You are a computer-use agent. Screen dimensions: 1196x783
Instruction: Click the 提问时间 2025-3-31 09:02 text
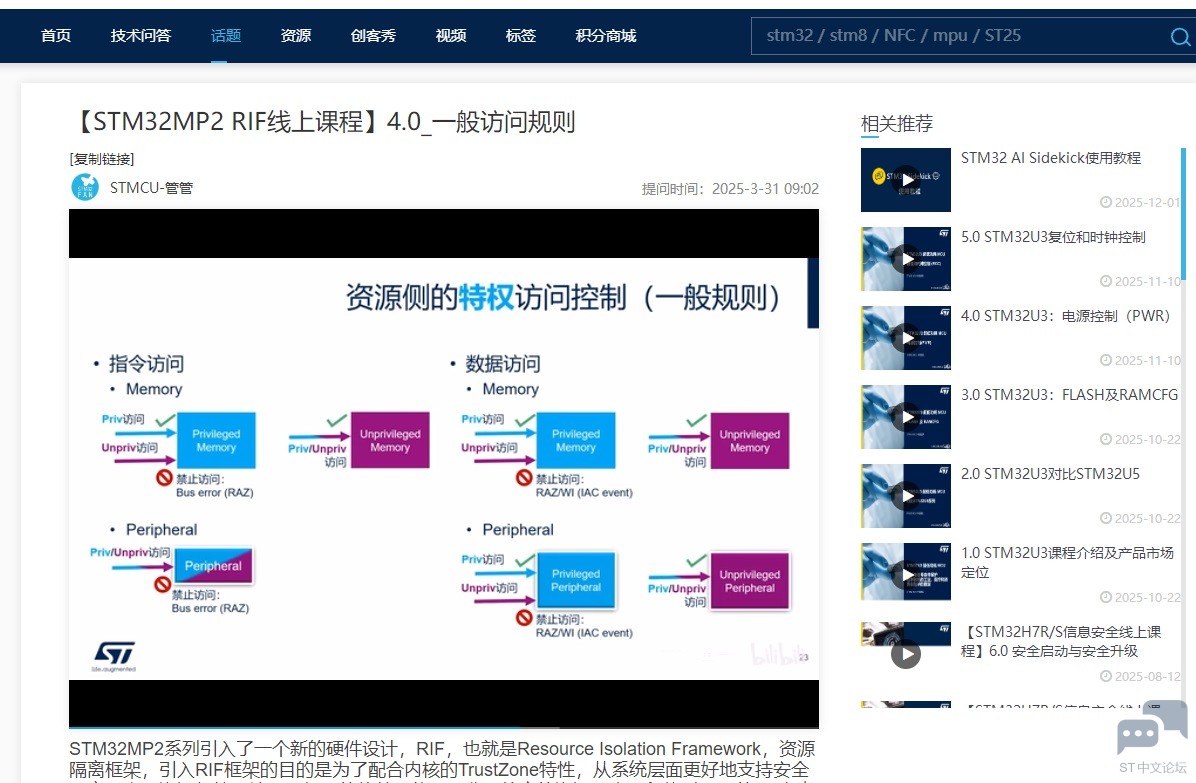click(x=730, y=188)
